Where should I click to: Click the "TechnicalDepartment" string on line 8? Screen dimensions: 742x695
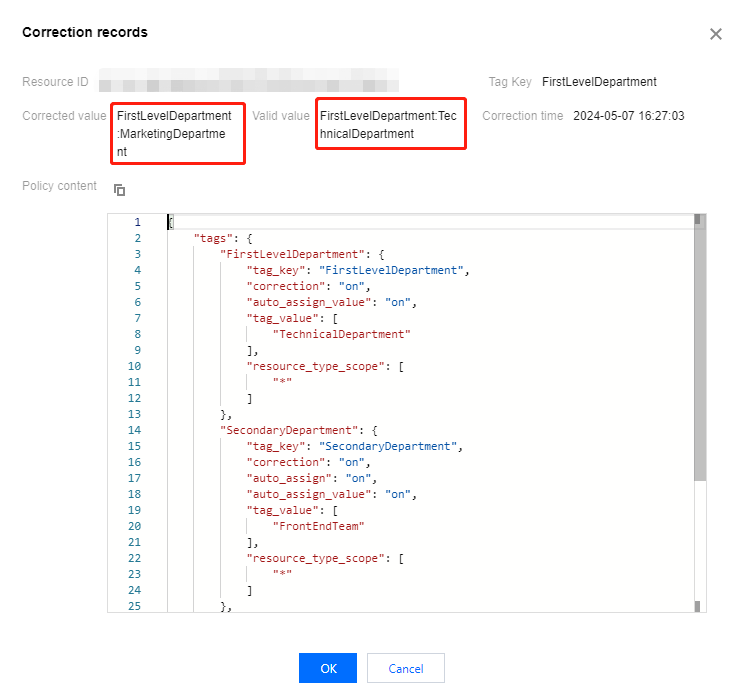pos(342,334)
